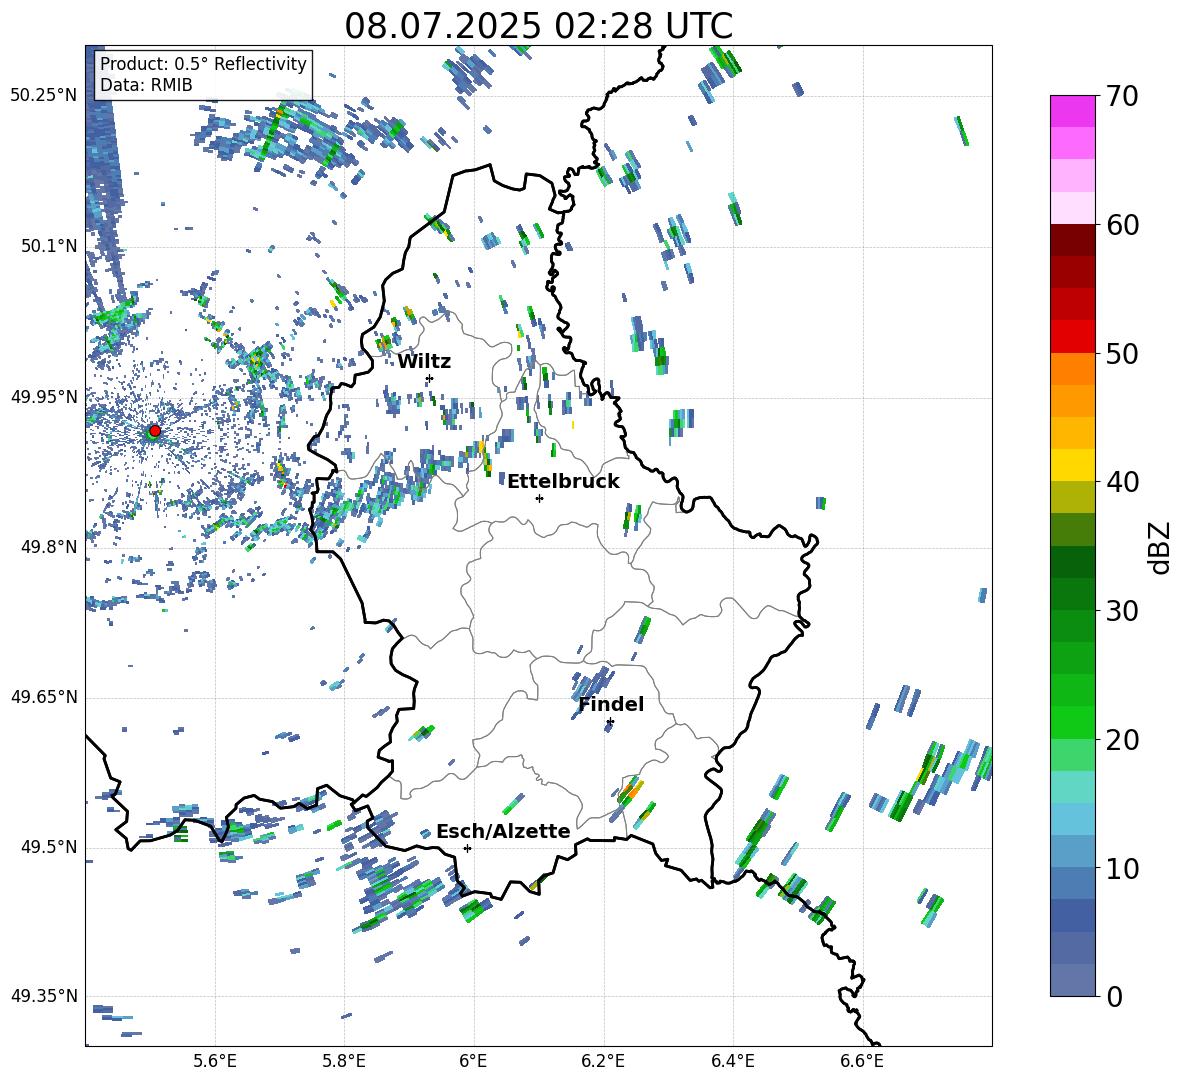Click the colorbar tick label 20
Image resolution: width=1184 pixels, height=1081 pixels.
coord(1122,740)
